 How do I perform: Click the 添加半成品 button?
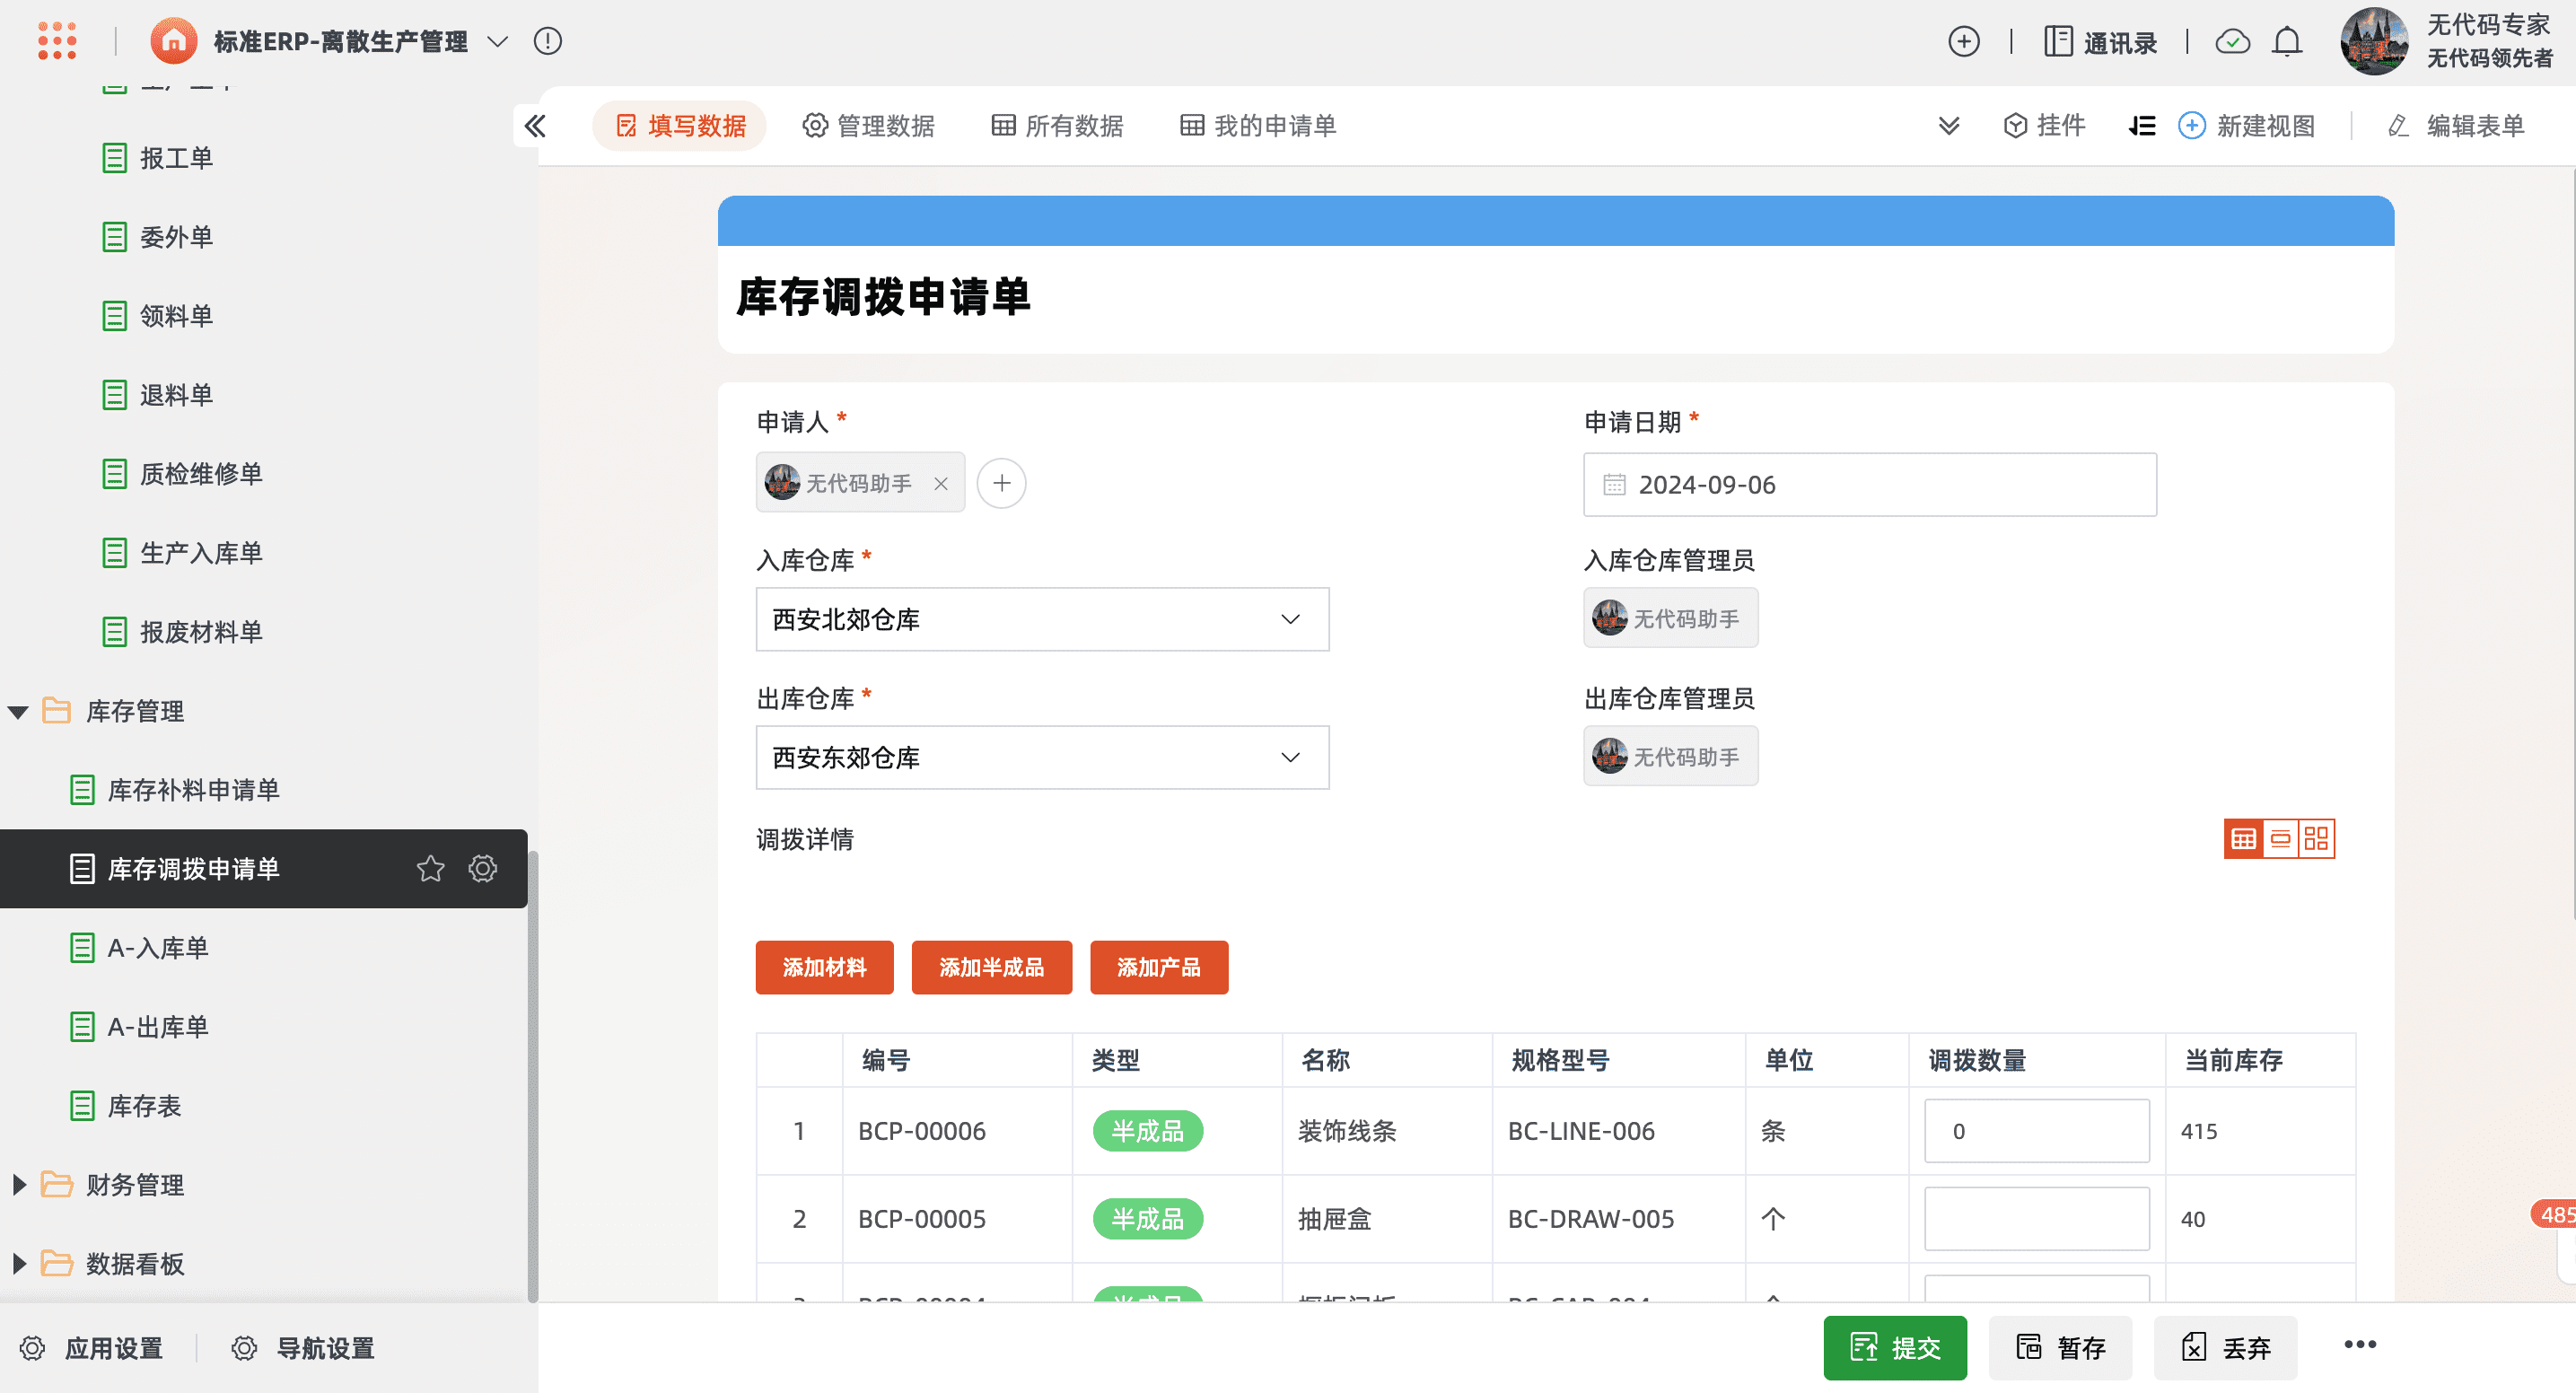pos(990,967)
